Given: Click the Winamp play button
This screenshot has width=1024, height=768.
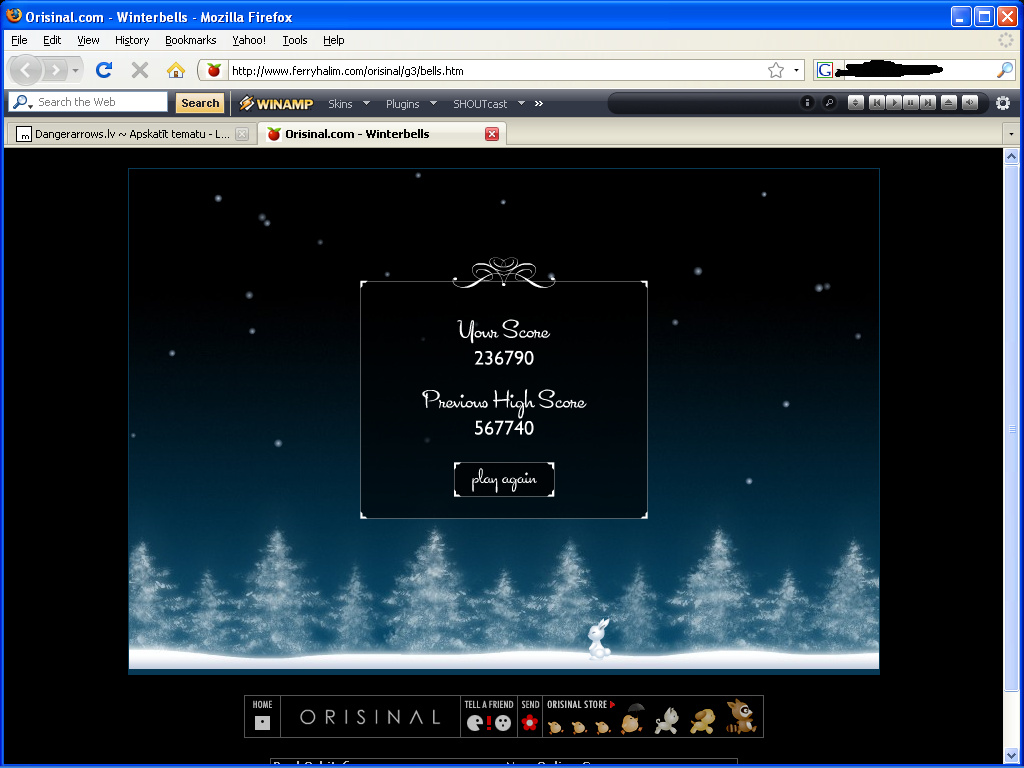Looking at the screenshot, I should 894,103.
